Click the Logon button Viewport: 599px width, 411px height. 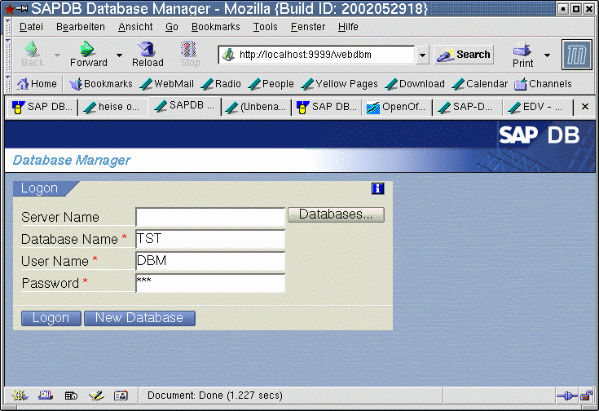51,318
